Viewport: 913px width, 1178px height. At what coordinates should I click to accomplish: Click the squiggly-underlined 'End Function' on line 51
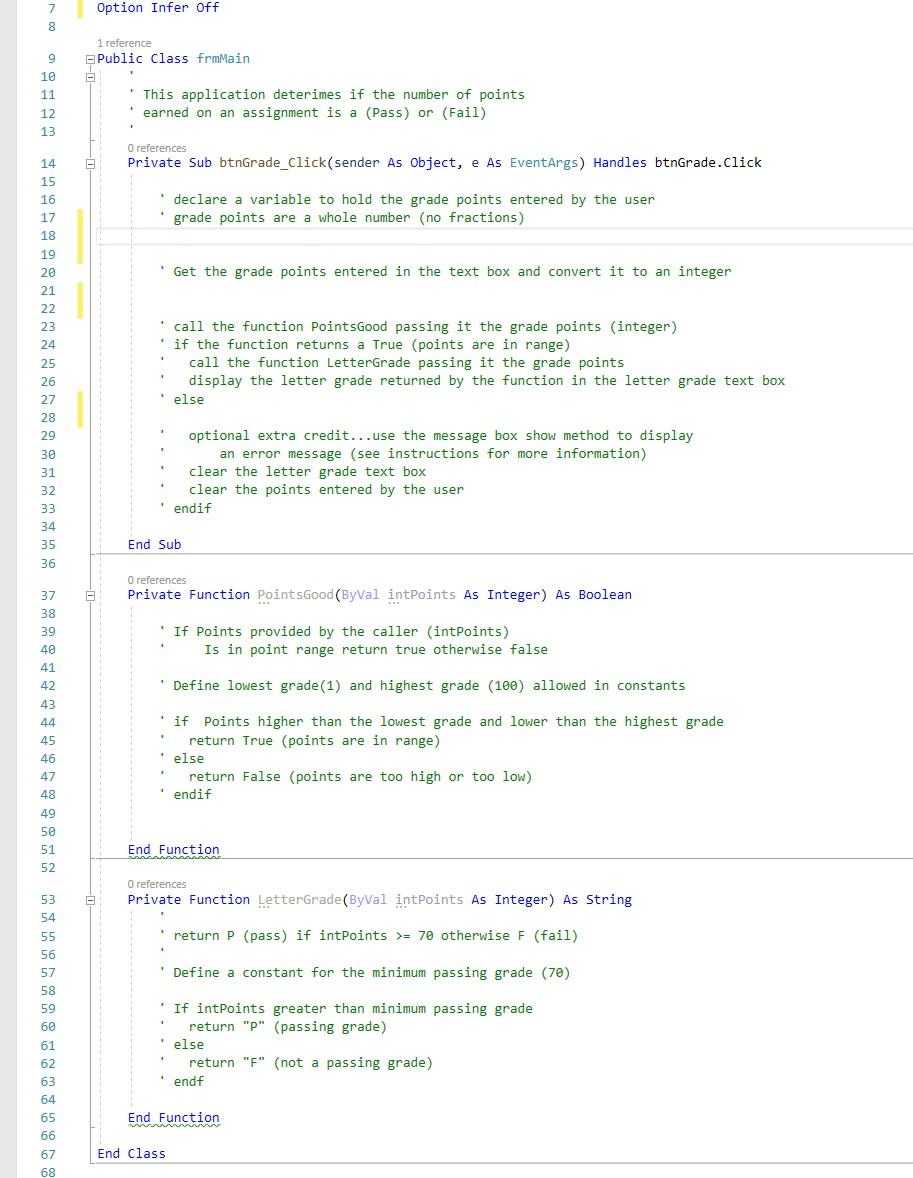click(x=172, y=849)
